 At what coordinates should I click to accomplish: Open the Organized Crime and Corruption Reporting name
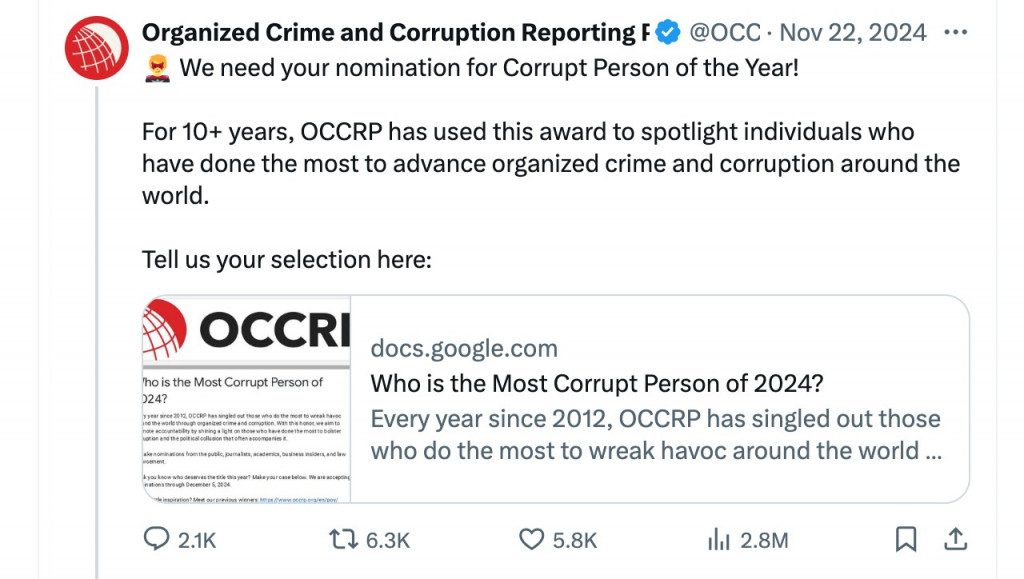388,33
